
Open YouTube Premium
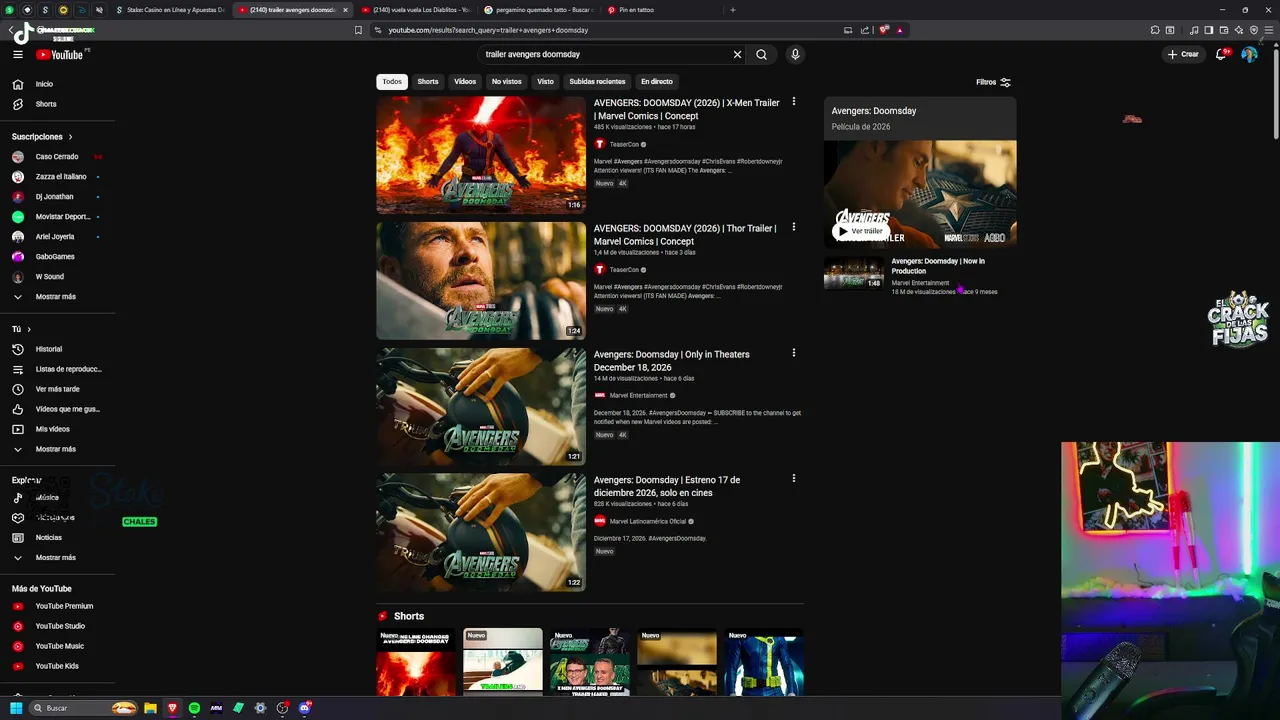[64, 606]
